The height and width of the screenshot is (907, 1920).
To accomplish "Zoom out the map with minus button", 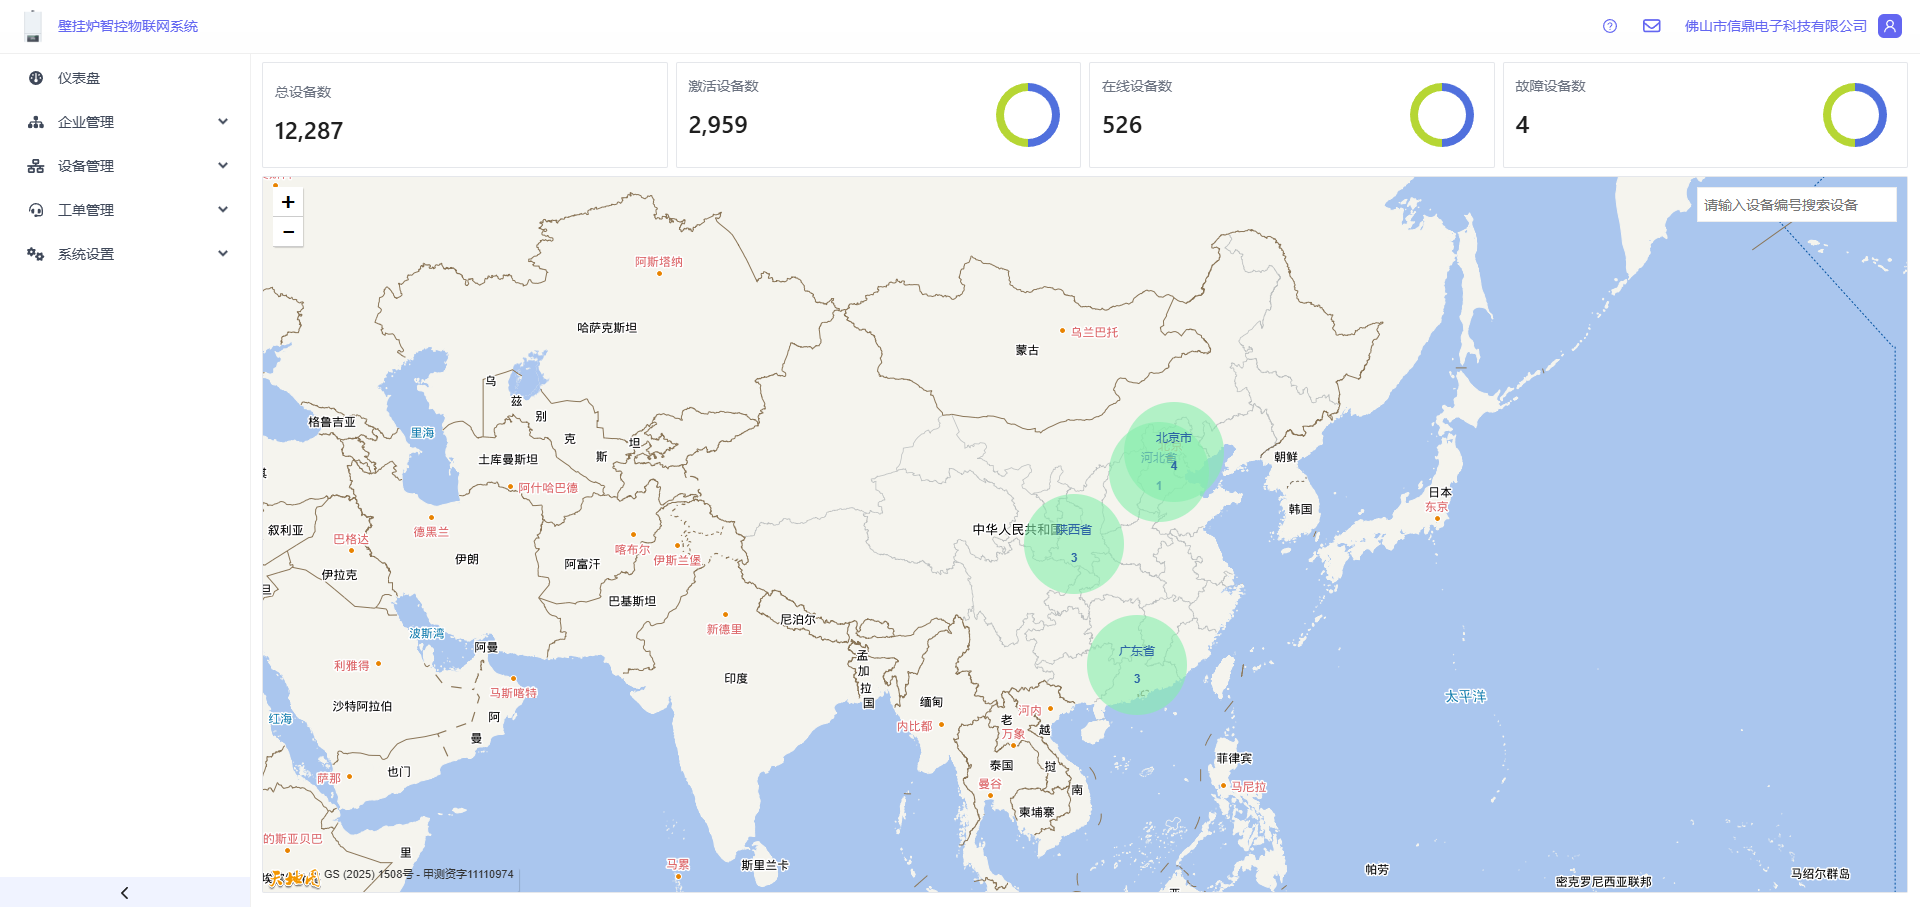I will point(288,232).
